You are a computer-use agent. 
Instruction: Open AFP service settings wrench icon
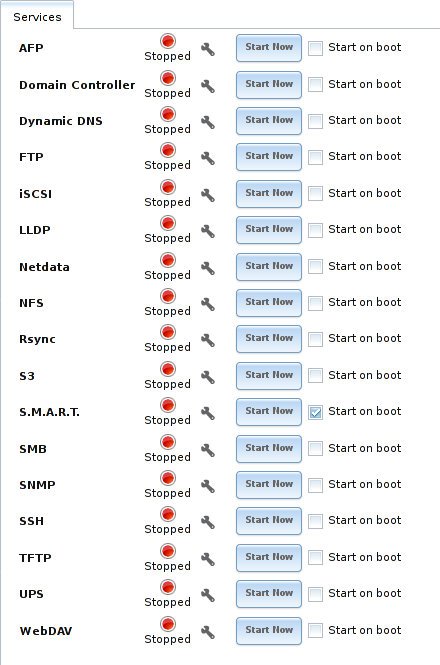[x=207, y=50]
